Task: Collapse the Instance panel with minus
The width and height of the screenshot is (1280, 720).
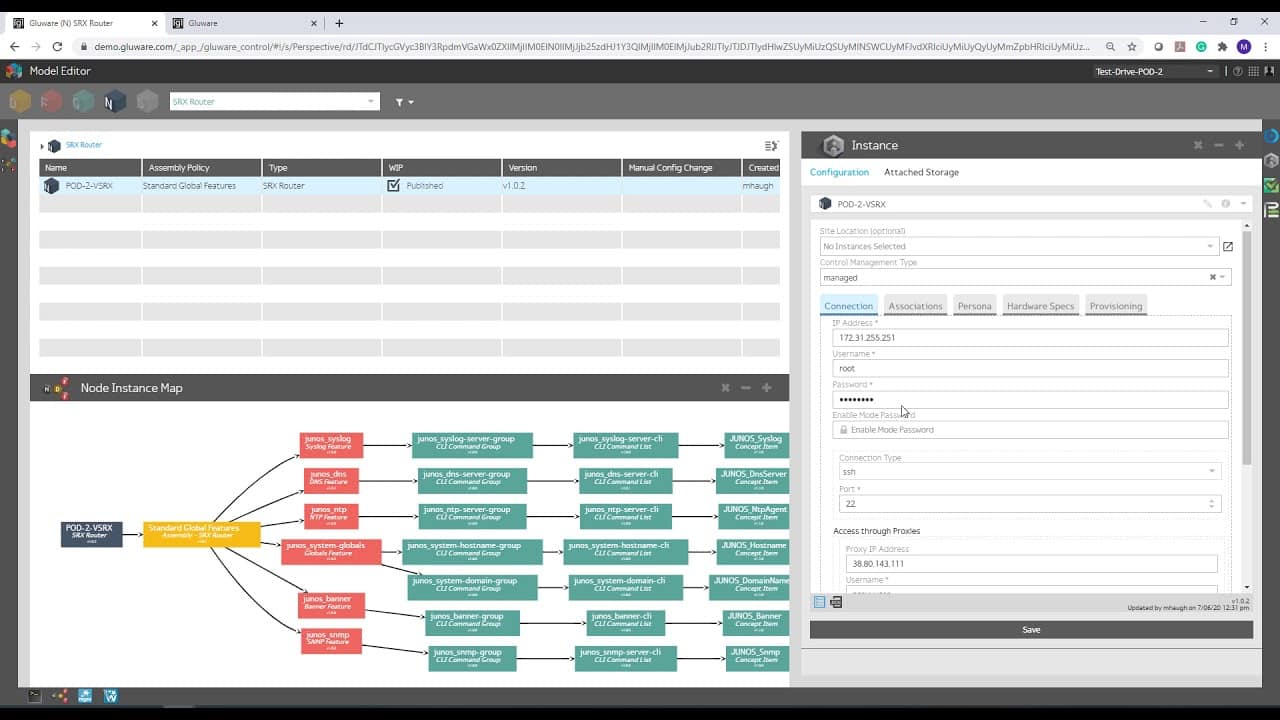Action: (x=1219, y=145)
